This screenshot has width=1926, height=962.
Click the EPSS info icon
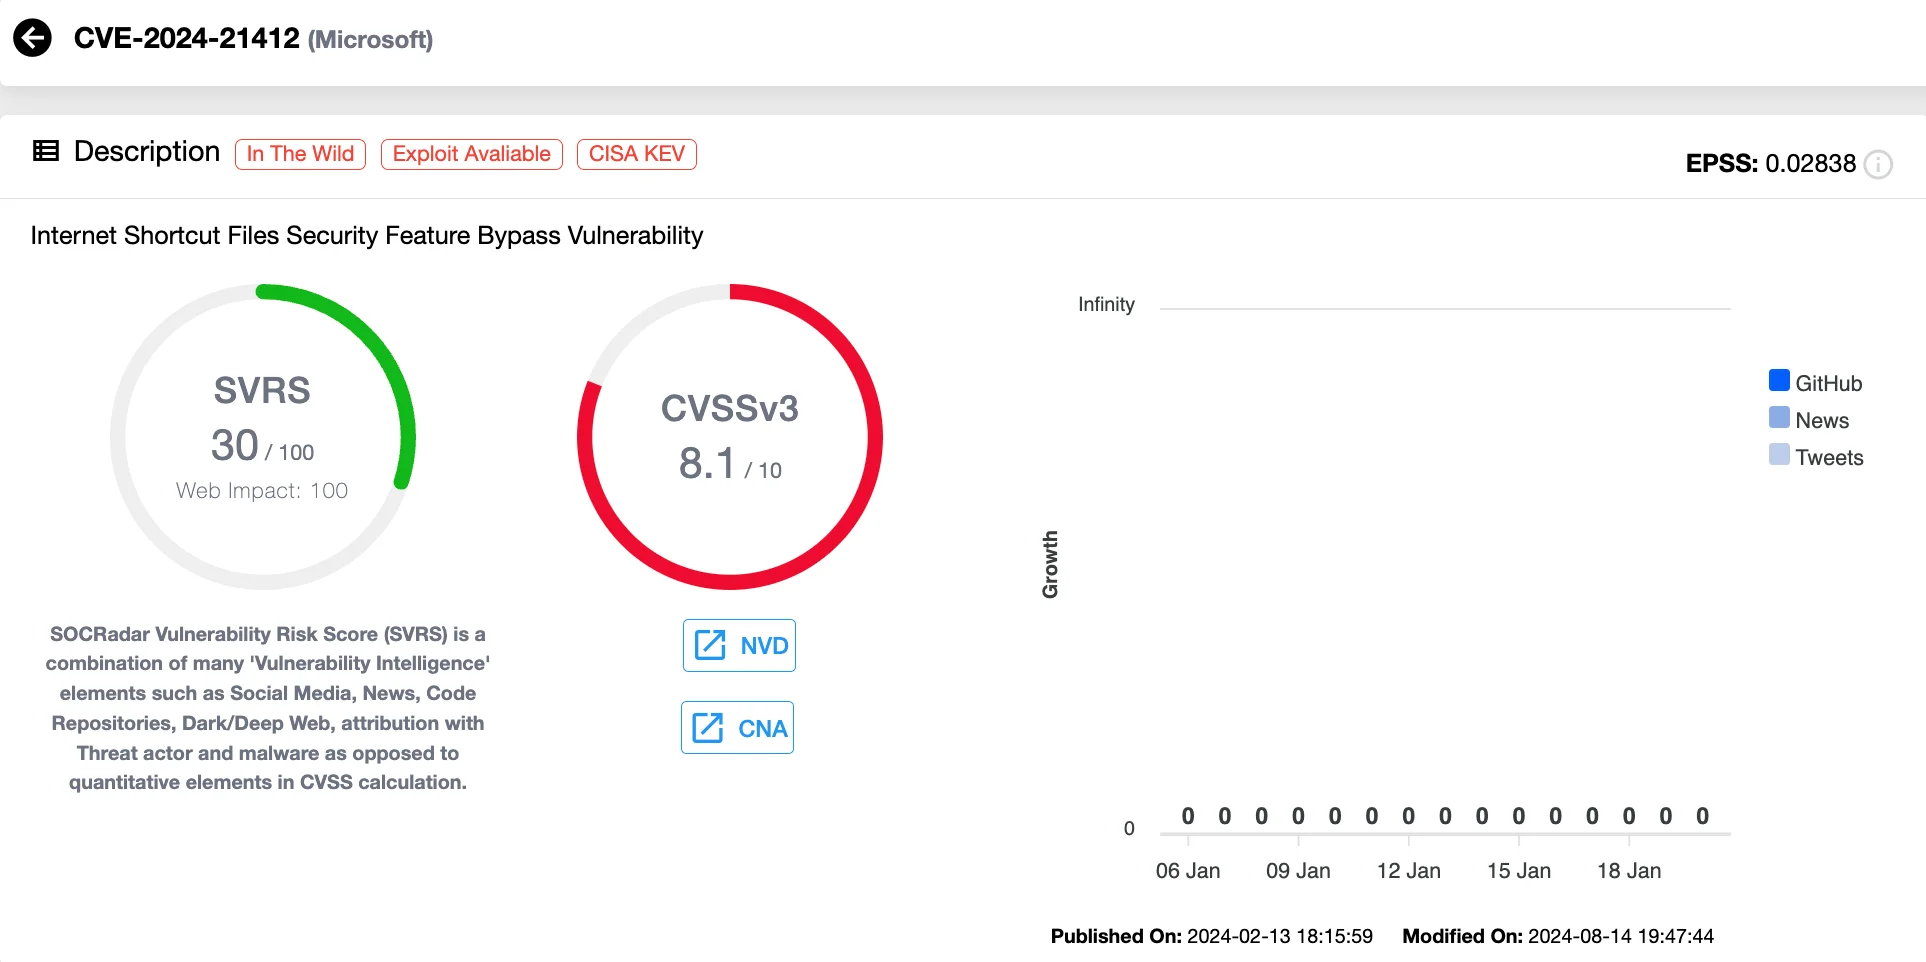click(1878, 164)
